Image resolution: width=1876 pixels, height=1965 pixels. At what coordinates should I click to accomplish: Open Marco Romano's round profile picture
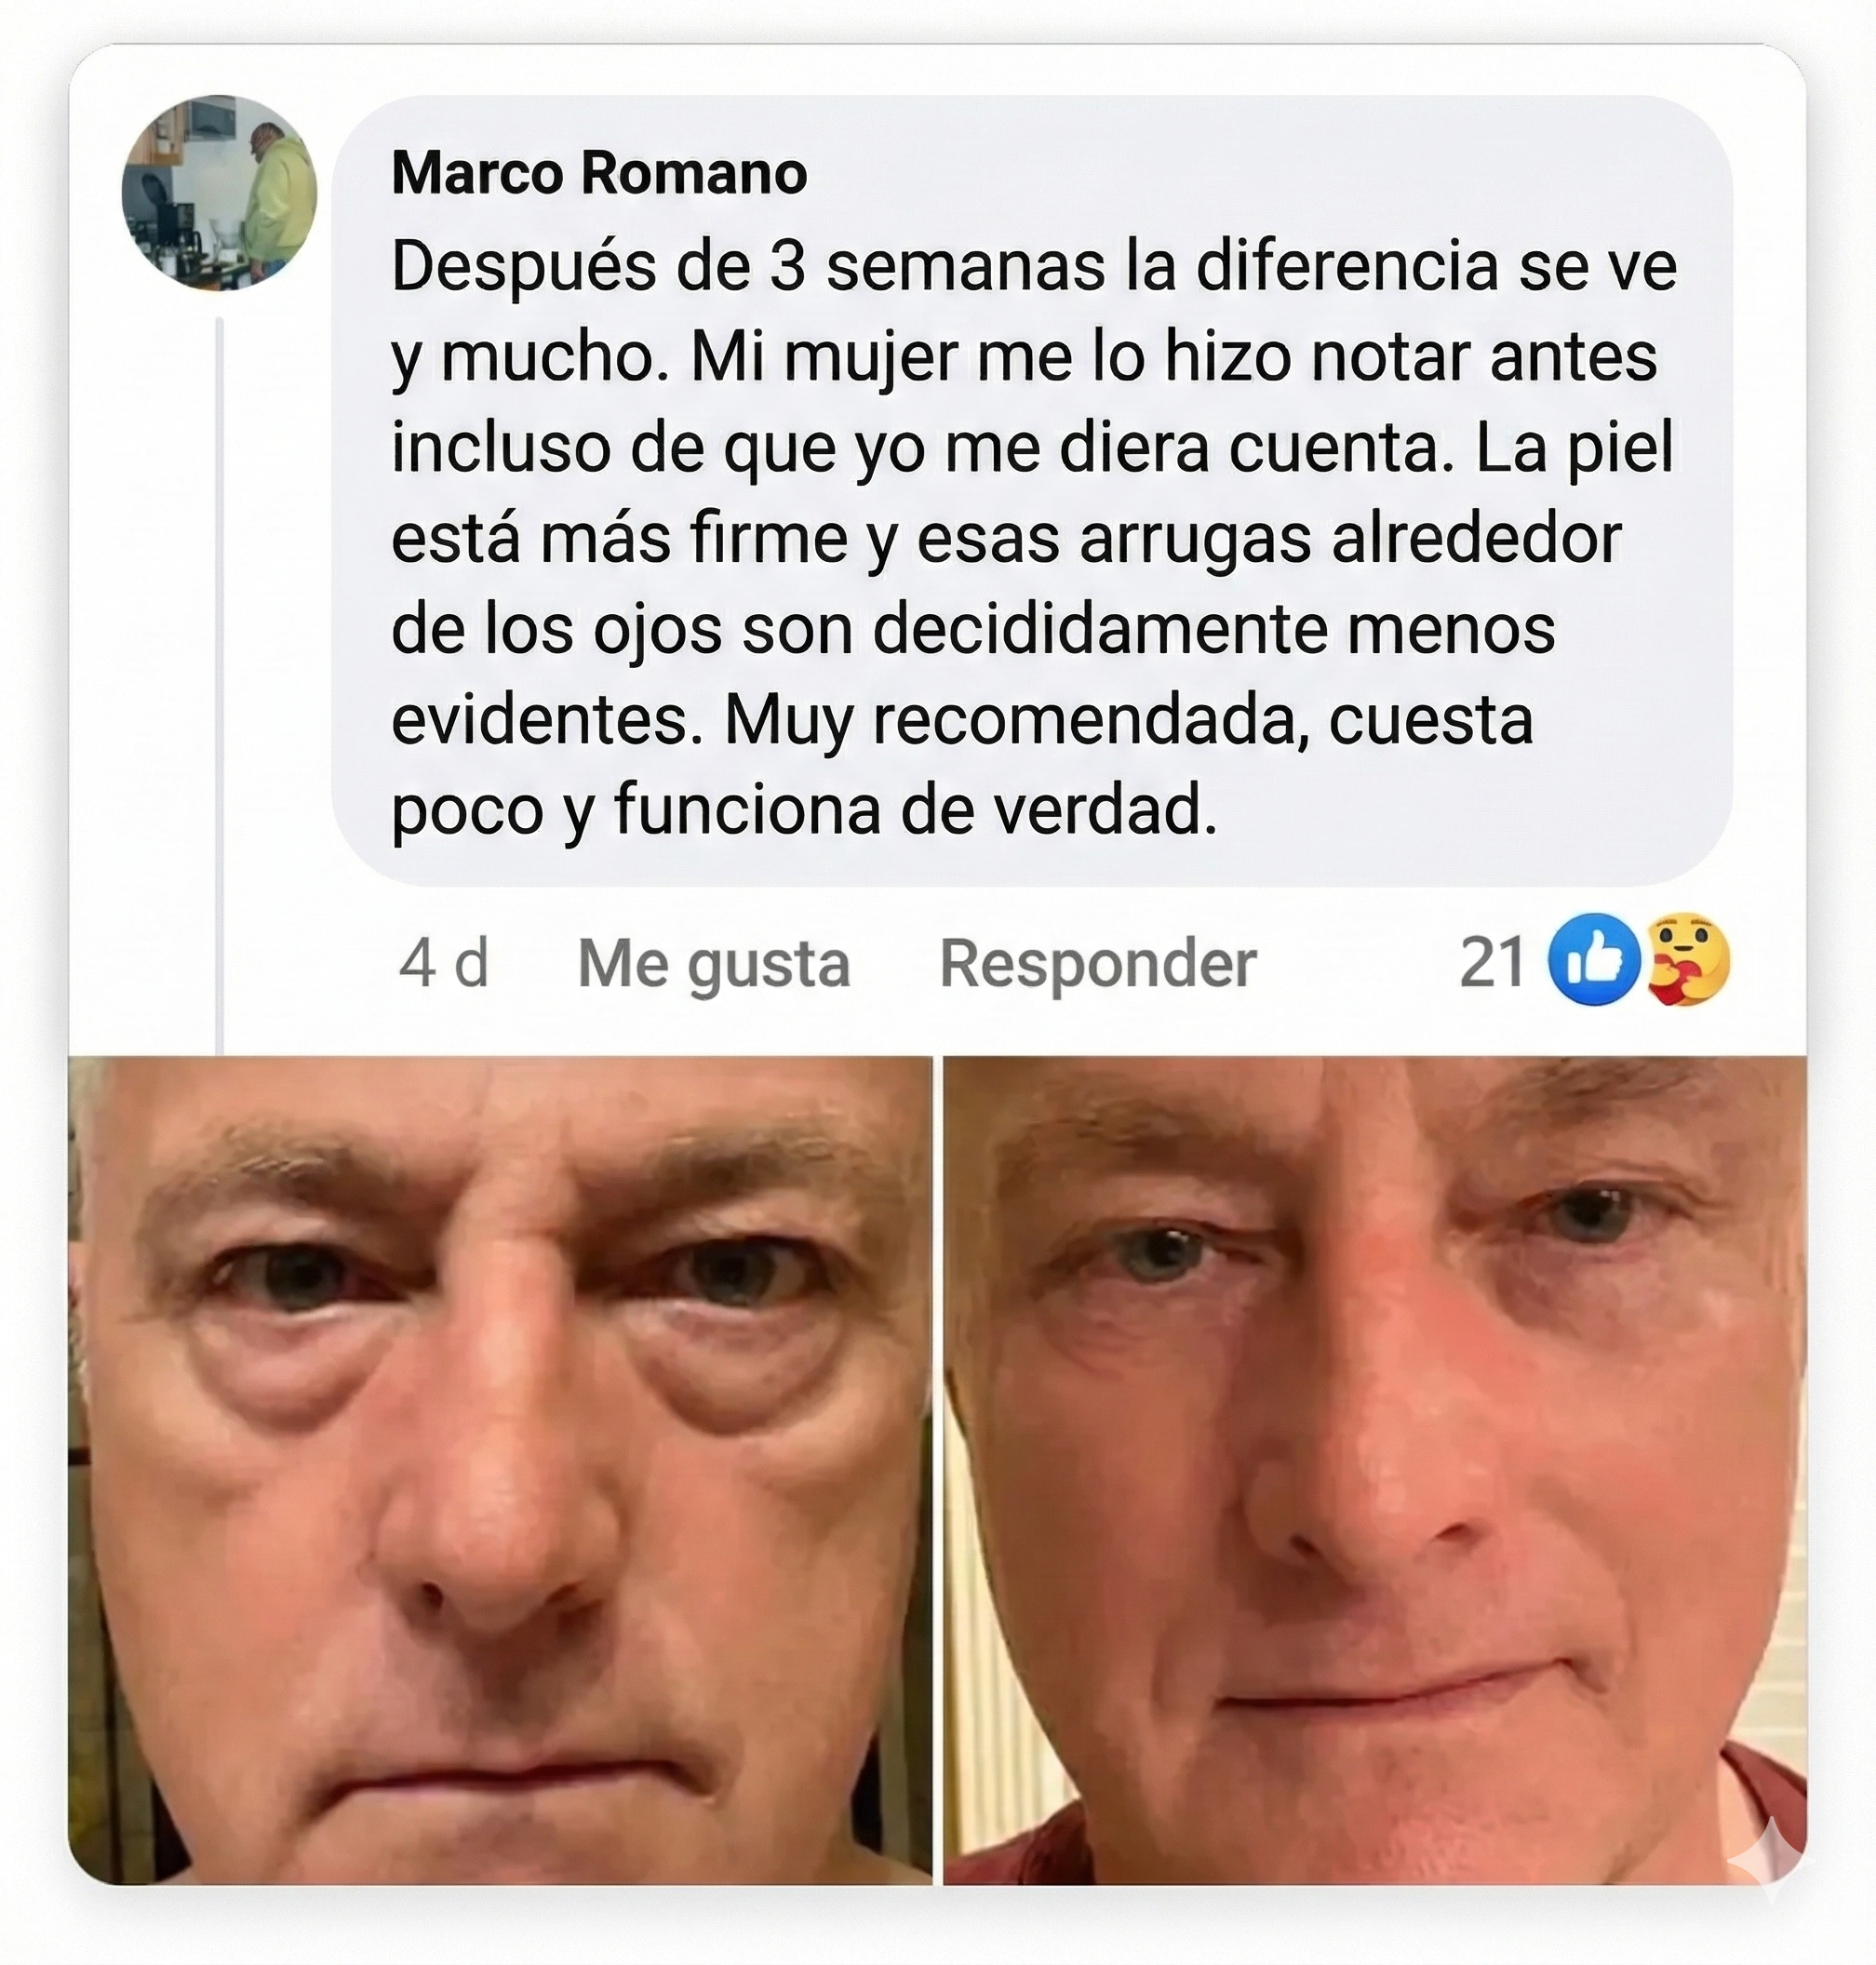point(219,193)
